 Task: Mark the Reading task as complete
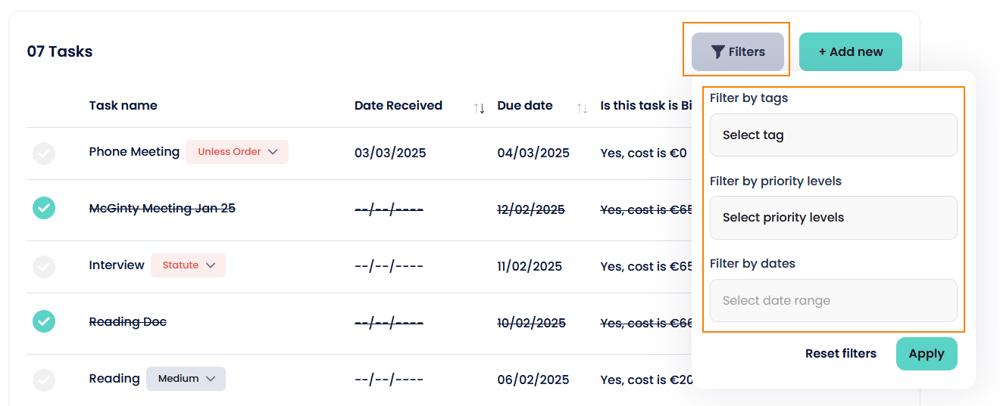(x=43, y=379)
